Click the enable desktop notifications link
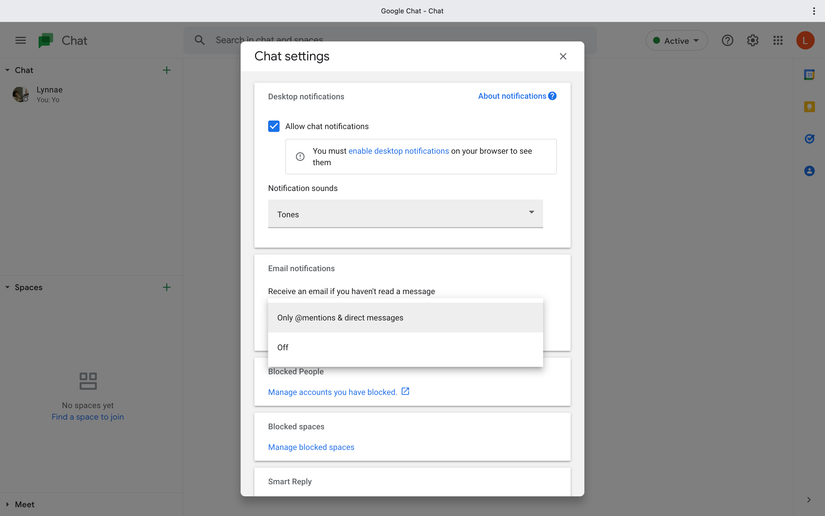Screen dimensions: 825x516 click(x=399, y=151)
